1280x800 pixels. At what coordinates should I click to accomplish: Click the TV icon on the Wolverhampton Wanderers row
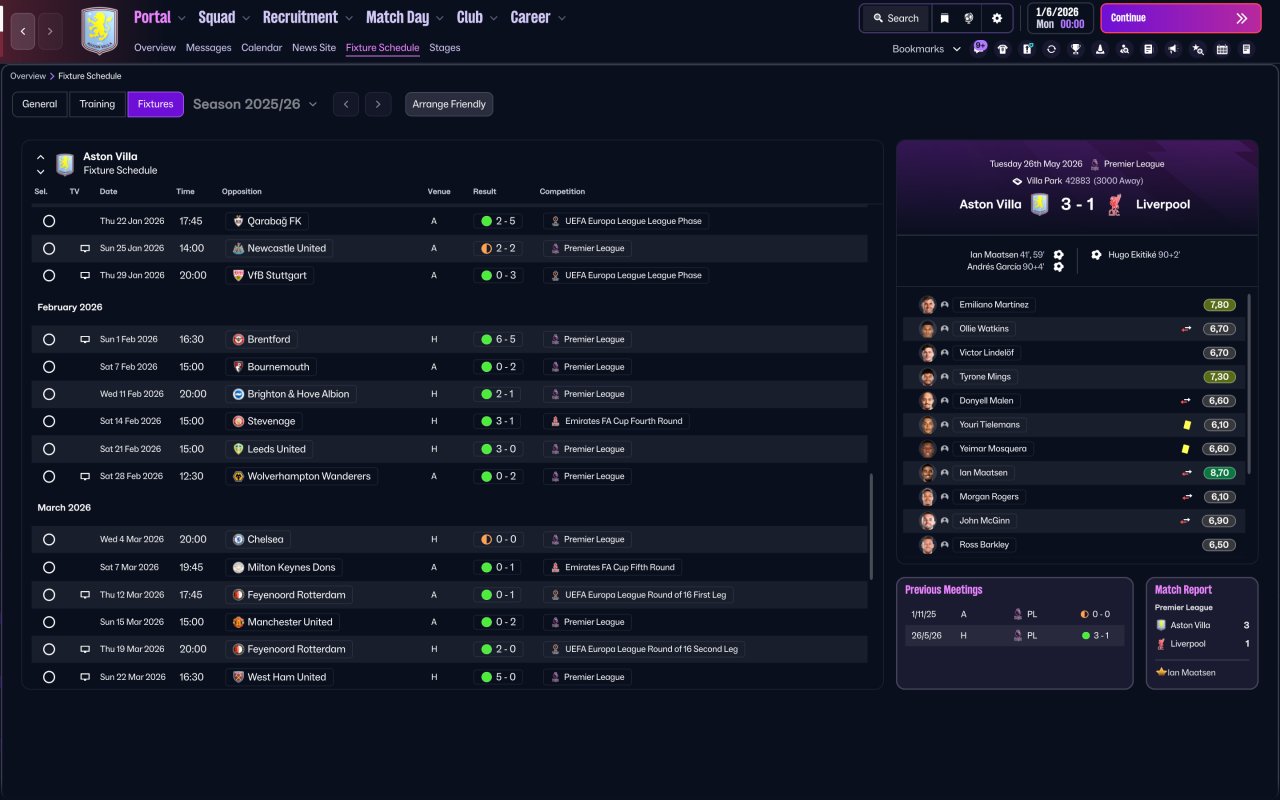[85, 477]
